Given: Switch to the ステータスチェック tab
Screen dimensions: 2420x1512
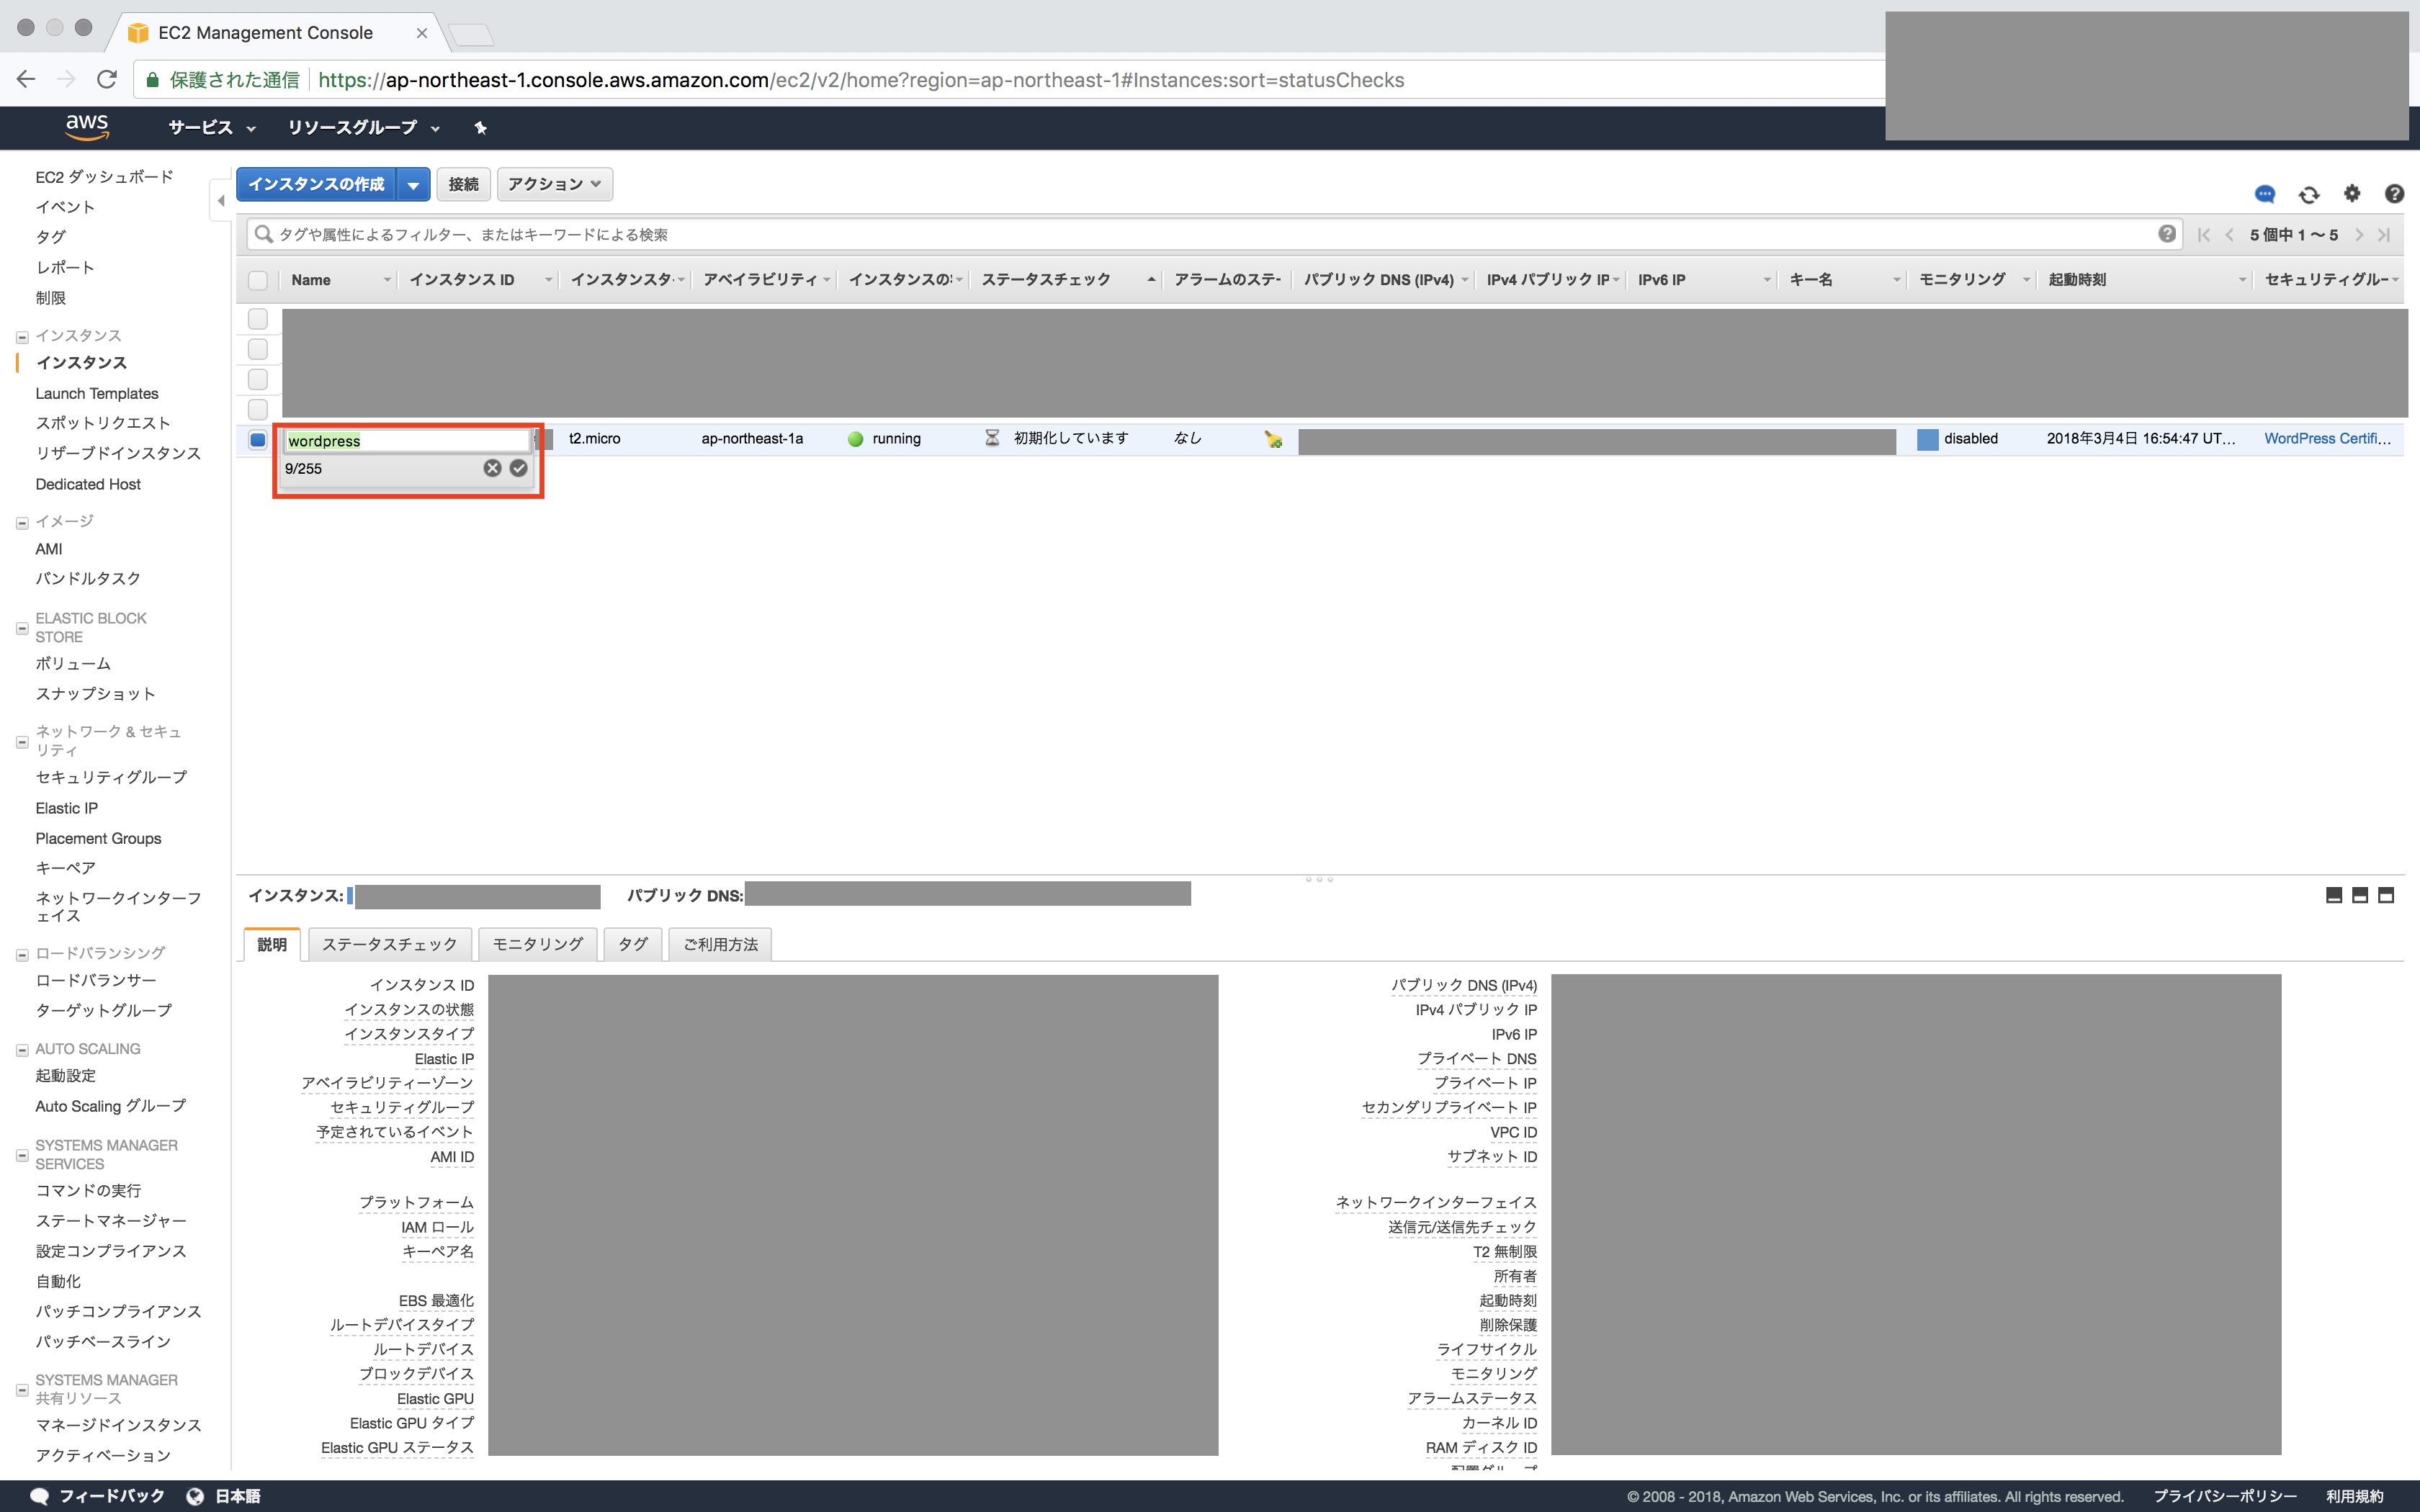Looking at the screenshot, I should click(390, 944).
